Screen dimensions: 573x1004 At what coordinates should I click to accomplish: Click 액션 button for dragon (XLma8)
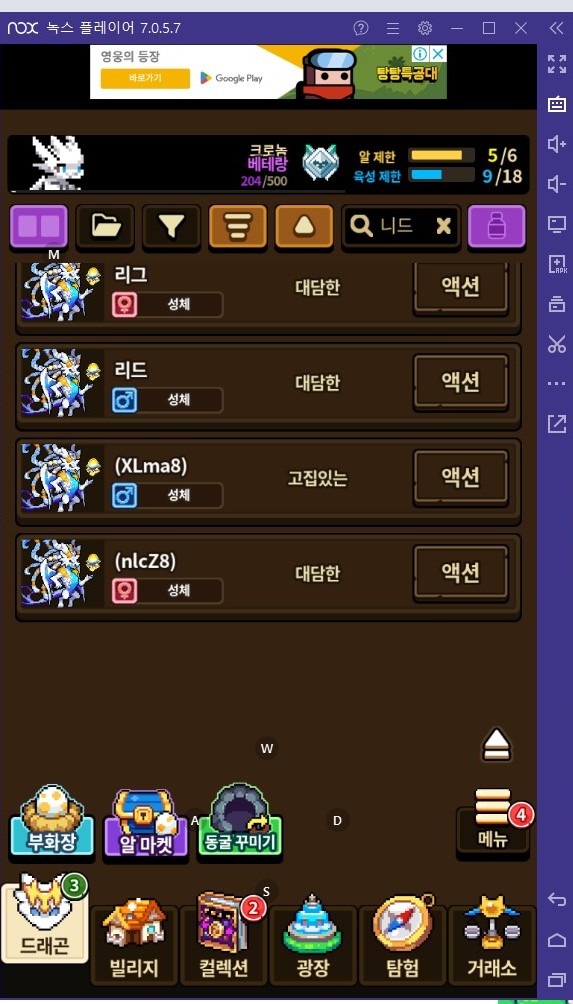[x=461, y=477]
